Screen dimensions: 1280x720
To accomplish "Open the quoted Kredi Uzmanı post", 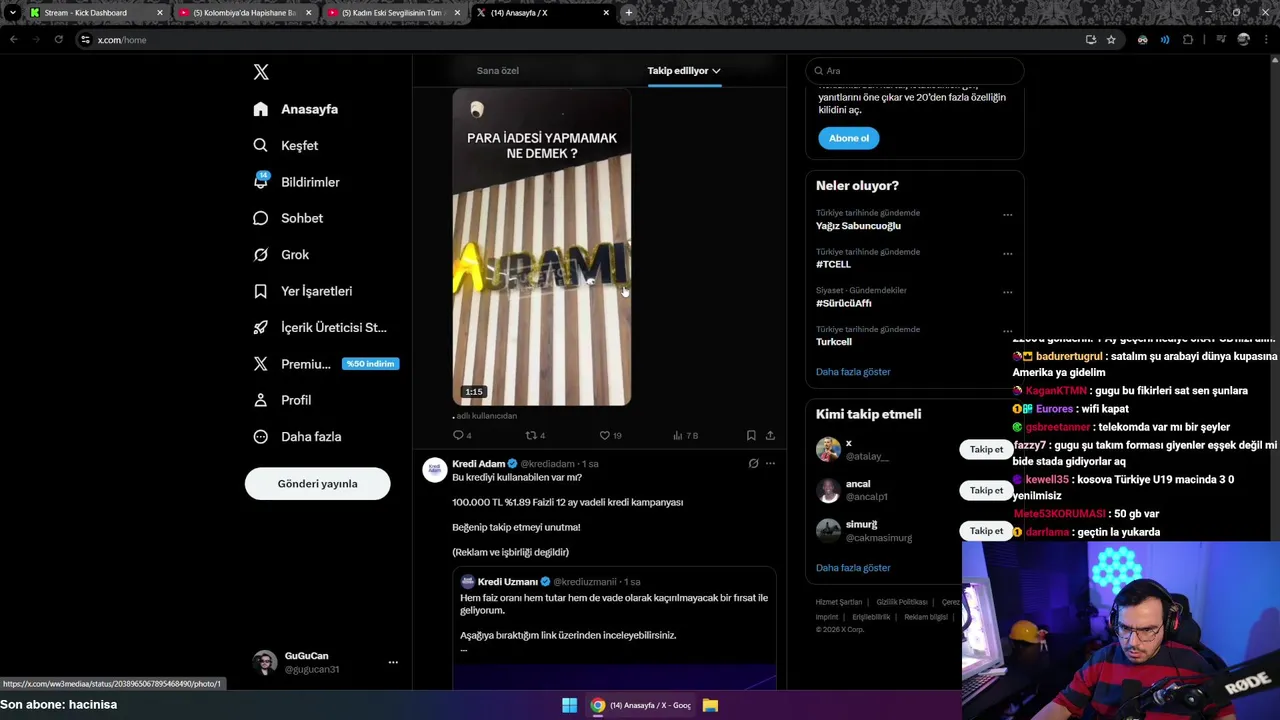I will 614,628.
